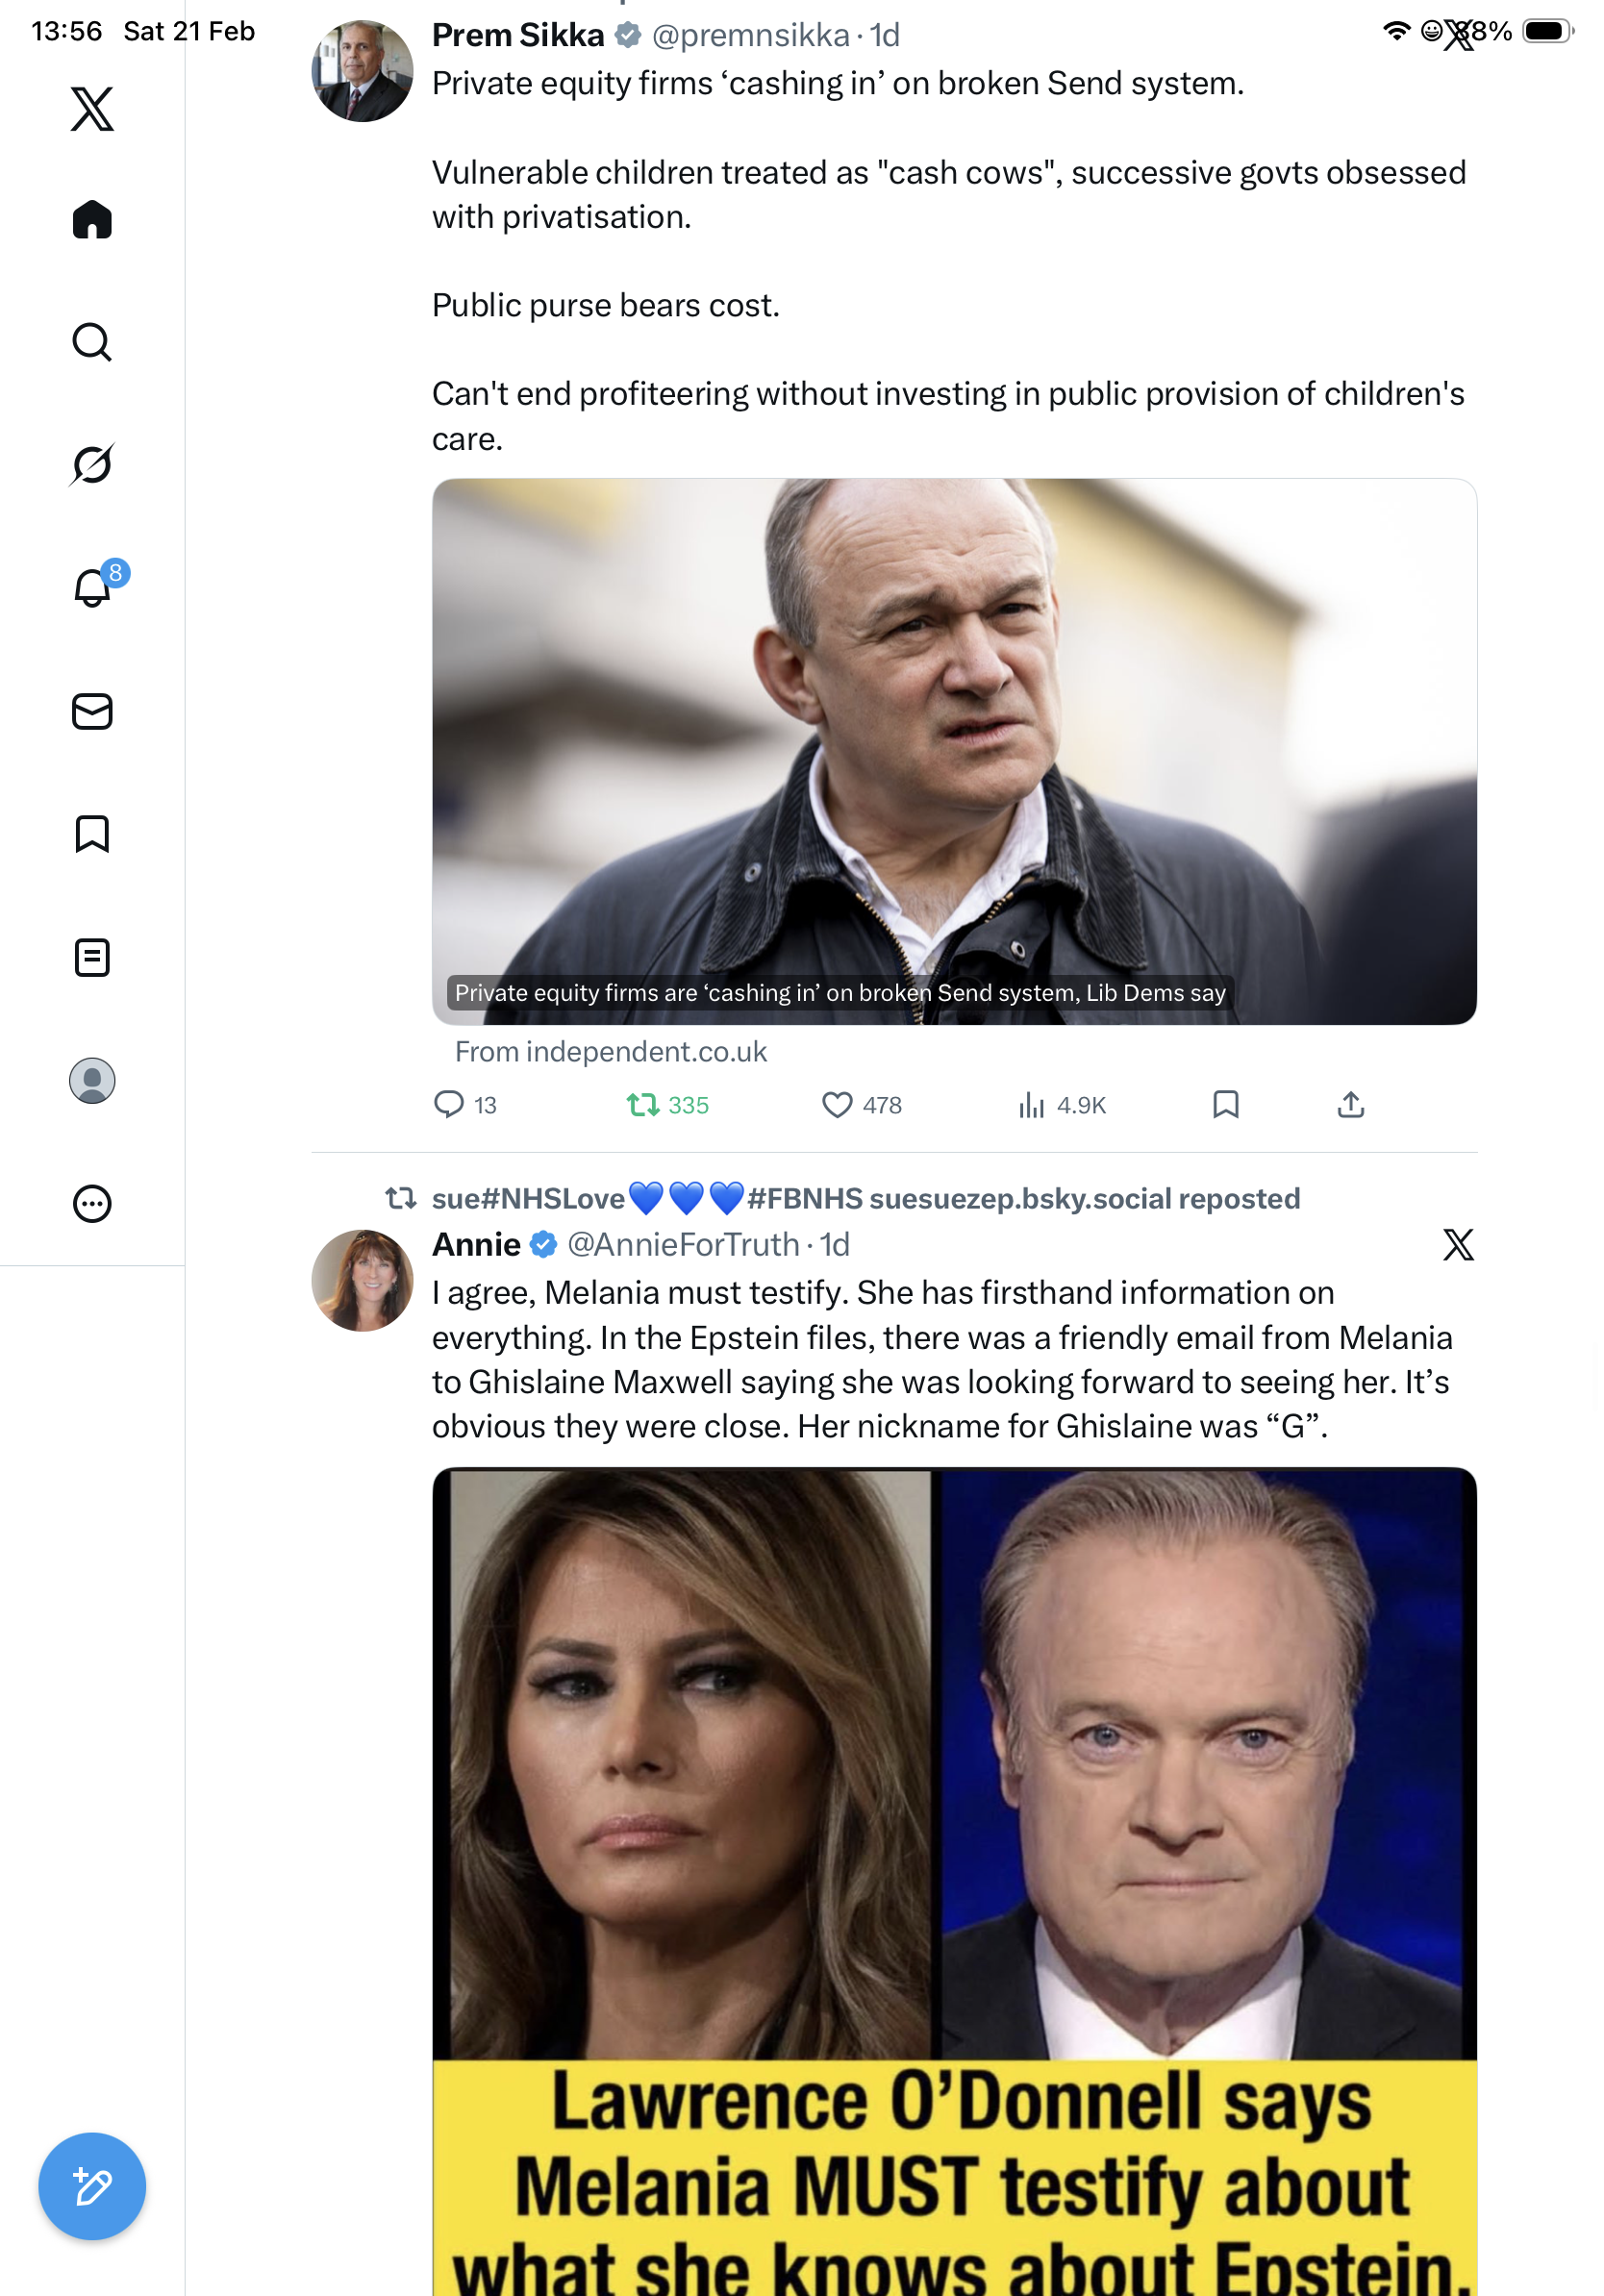The width and height of the screenshot is (1604, 2296).
Task: Compose a new post
Action: pyautogui.click(x=92, y=2186)
